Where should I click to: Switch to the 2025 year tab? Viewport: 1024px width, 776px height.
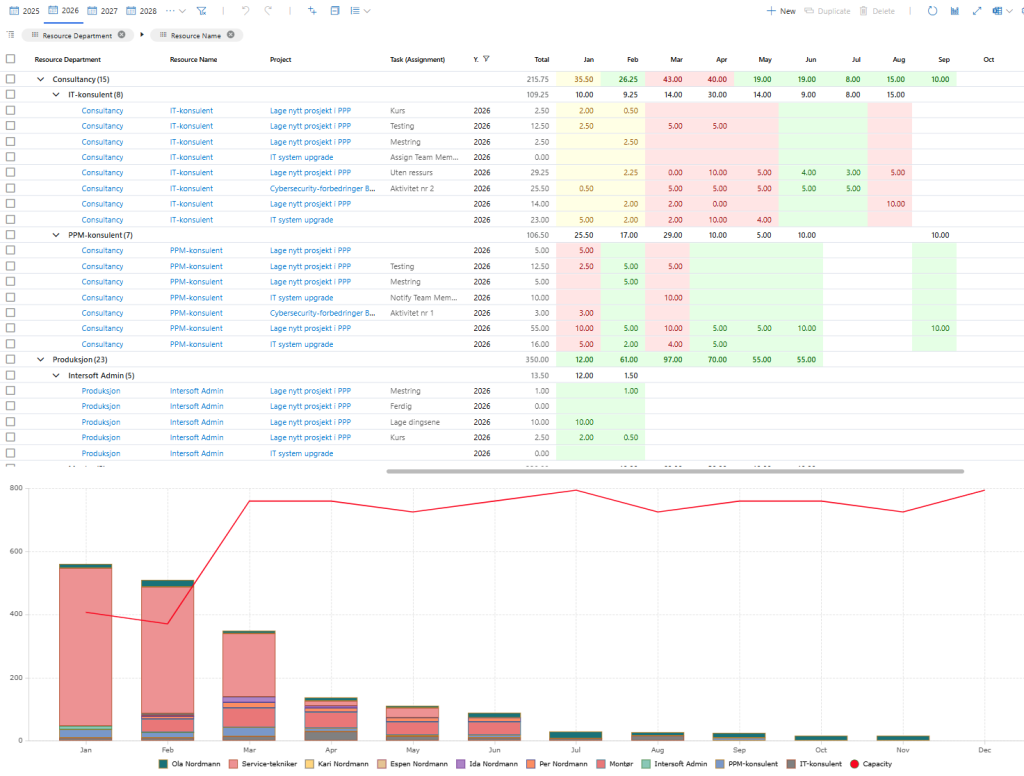pyautogui.click(x=24, y=11)
